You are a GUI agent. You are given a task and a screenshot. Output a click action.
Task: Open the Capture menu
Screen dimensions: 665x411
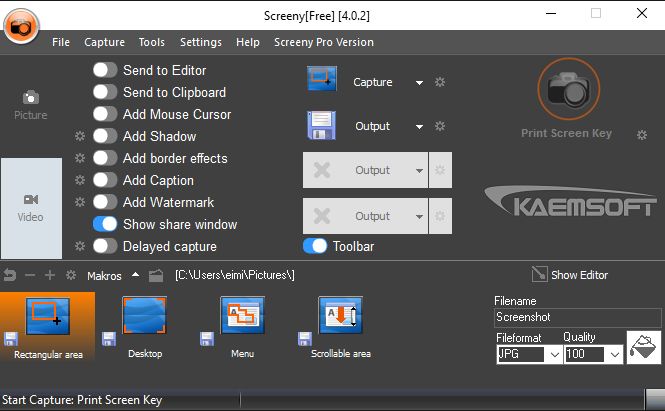104,42
